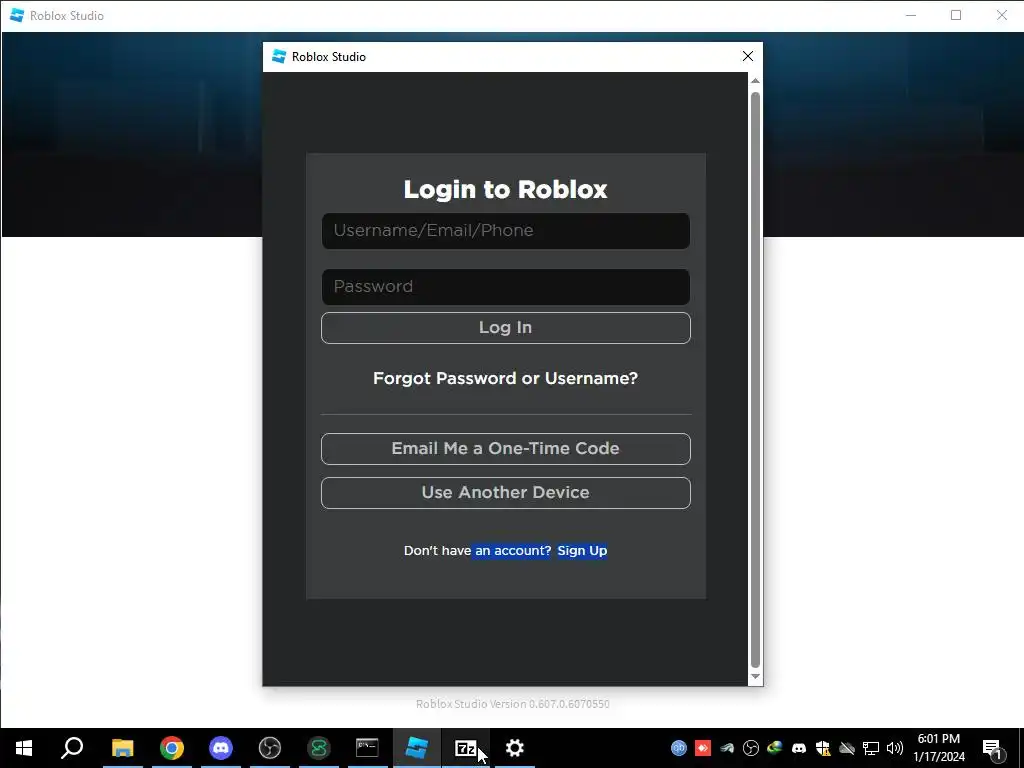
Task: Open the Sign Up link
Action: (582, 551)
